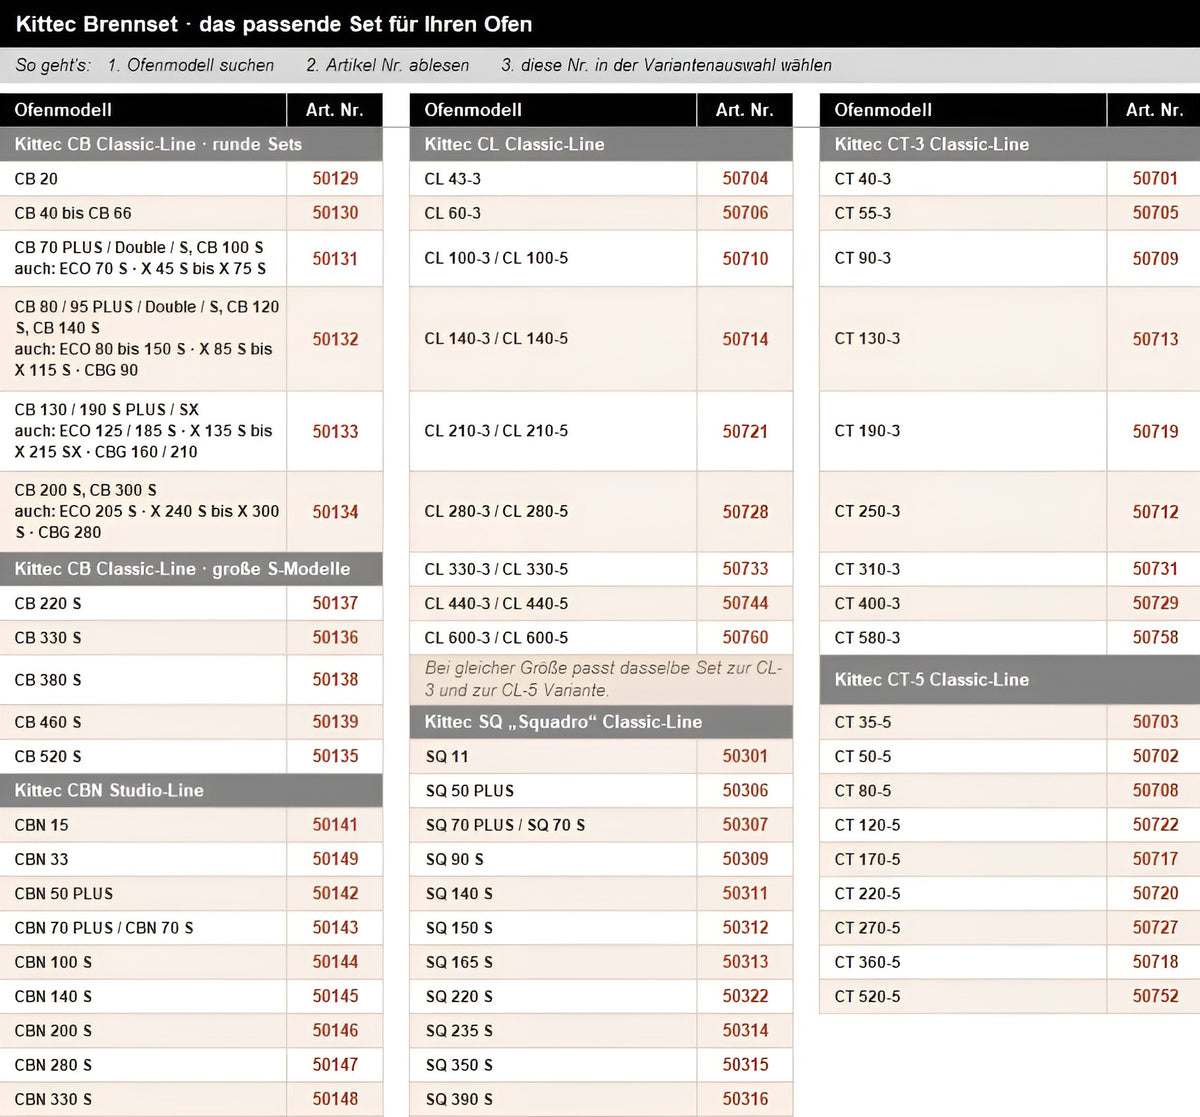The image size is (1200, 1117).
Task: Select article number 50141 for CBN 15
Action: tap(335, 824)
